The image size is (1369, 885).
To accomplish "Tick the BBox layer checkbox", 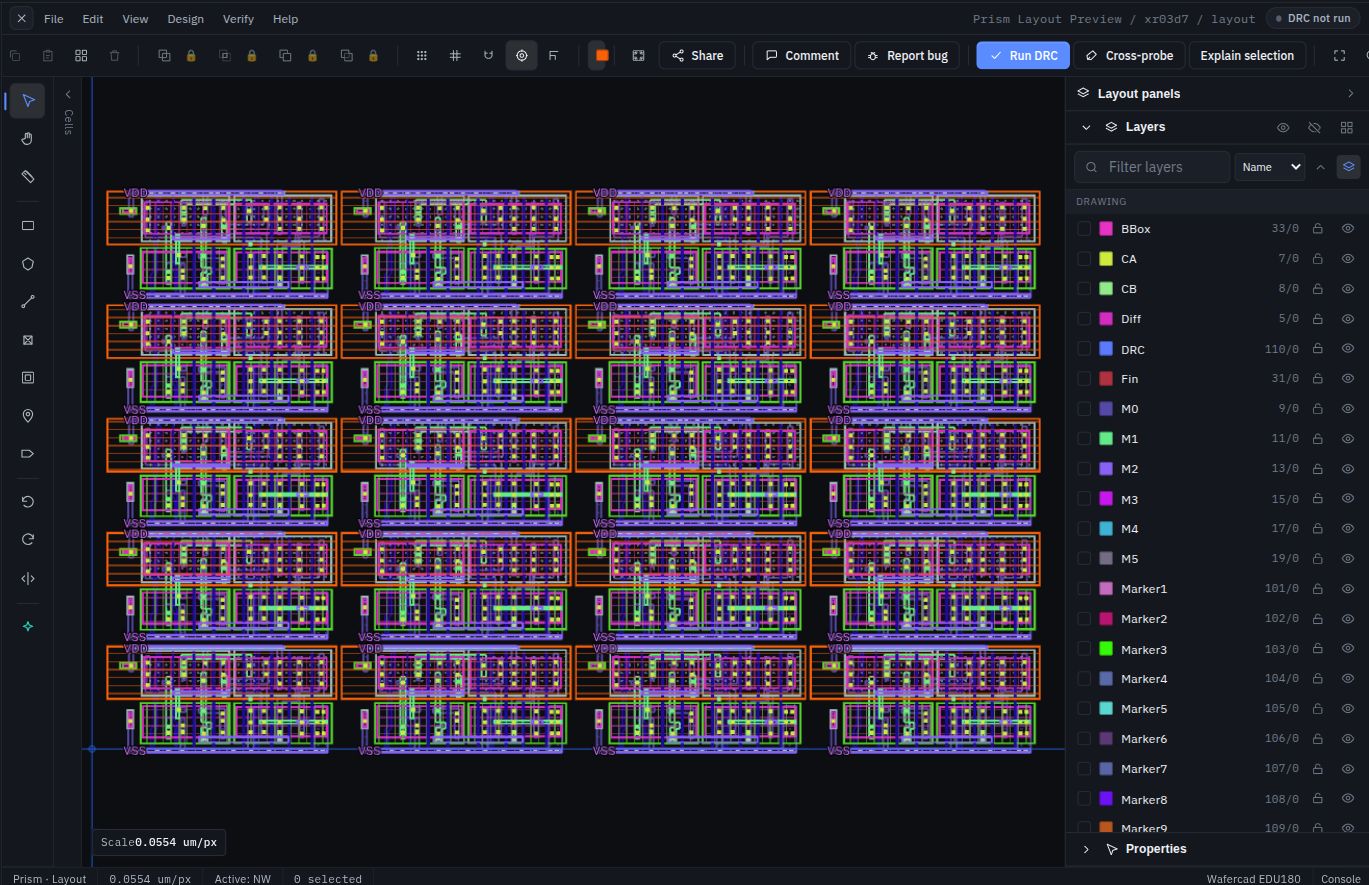I will pyautogui.click(x=1084, y=229).
